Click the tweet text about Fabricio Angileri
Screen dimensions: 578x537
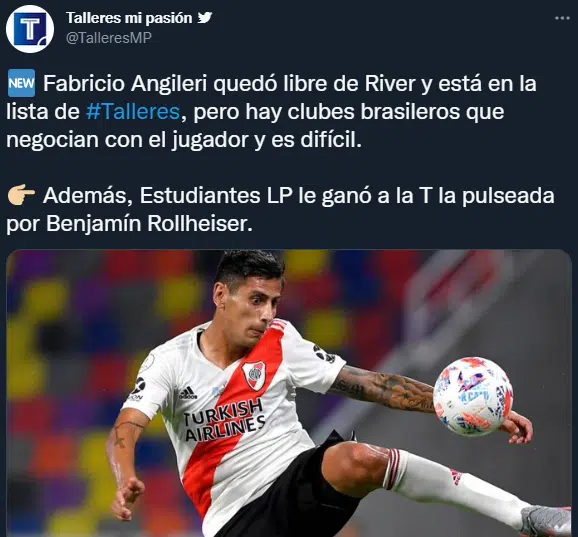[271, 111]
